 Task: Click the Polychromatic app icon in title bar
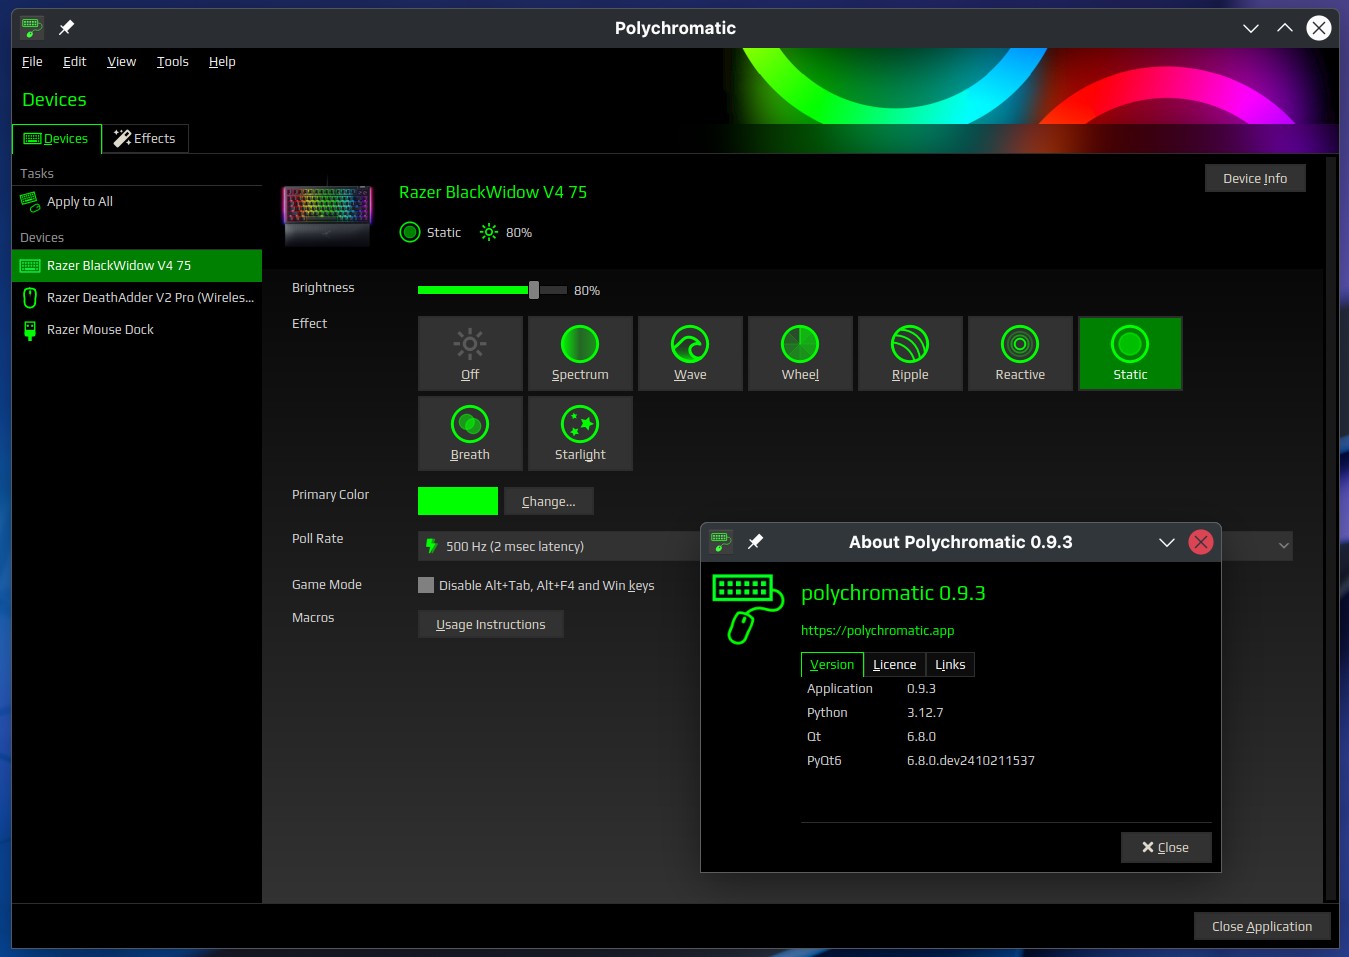(32, 28)
